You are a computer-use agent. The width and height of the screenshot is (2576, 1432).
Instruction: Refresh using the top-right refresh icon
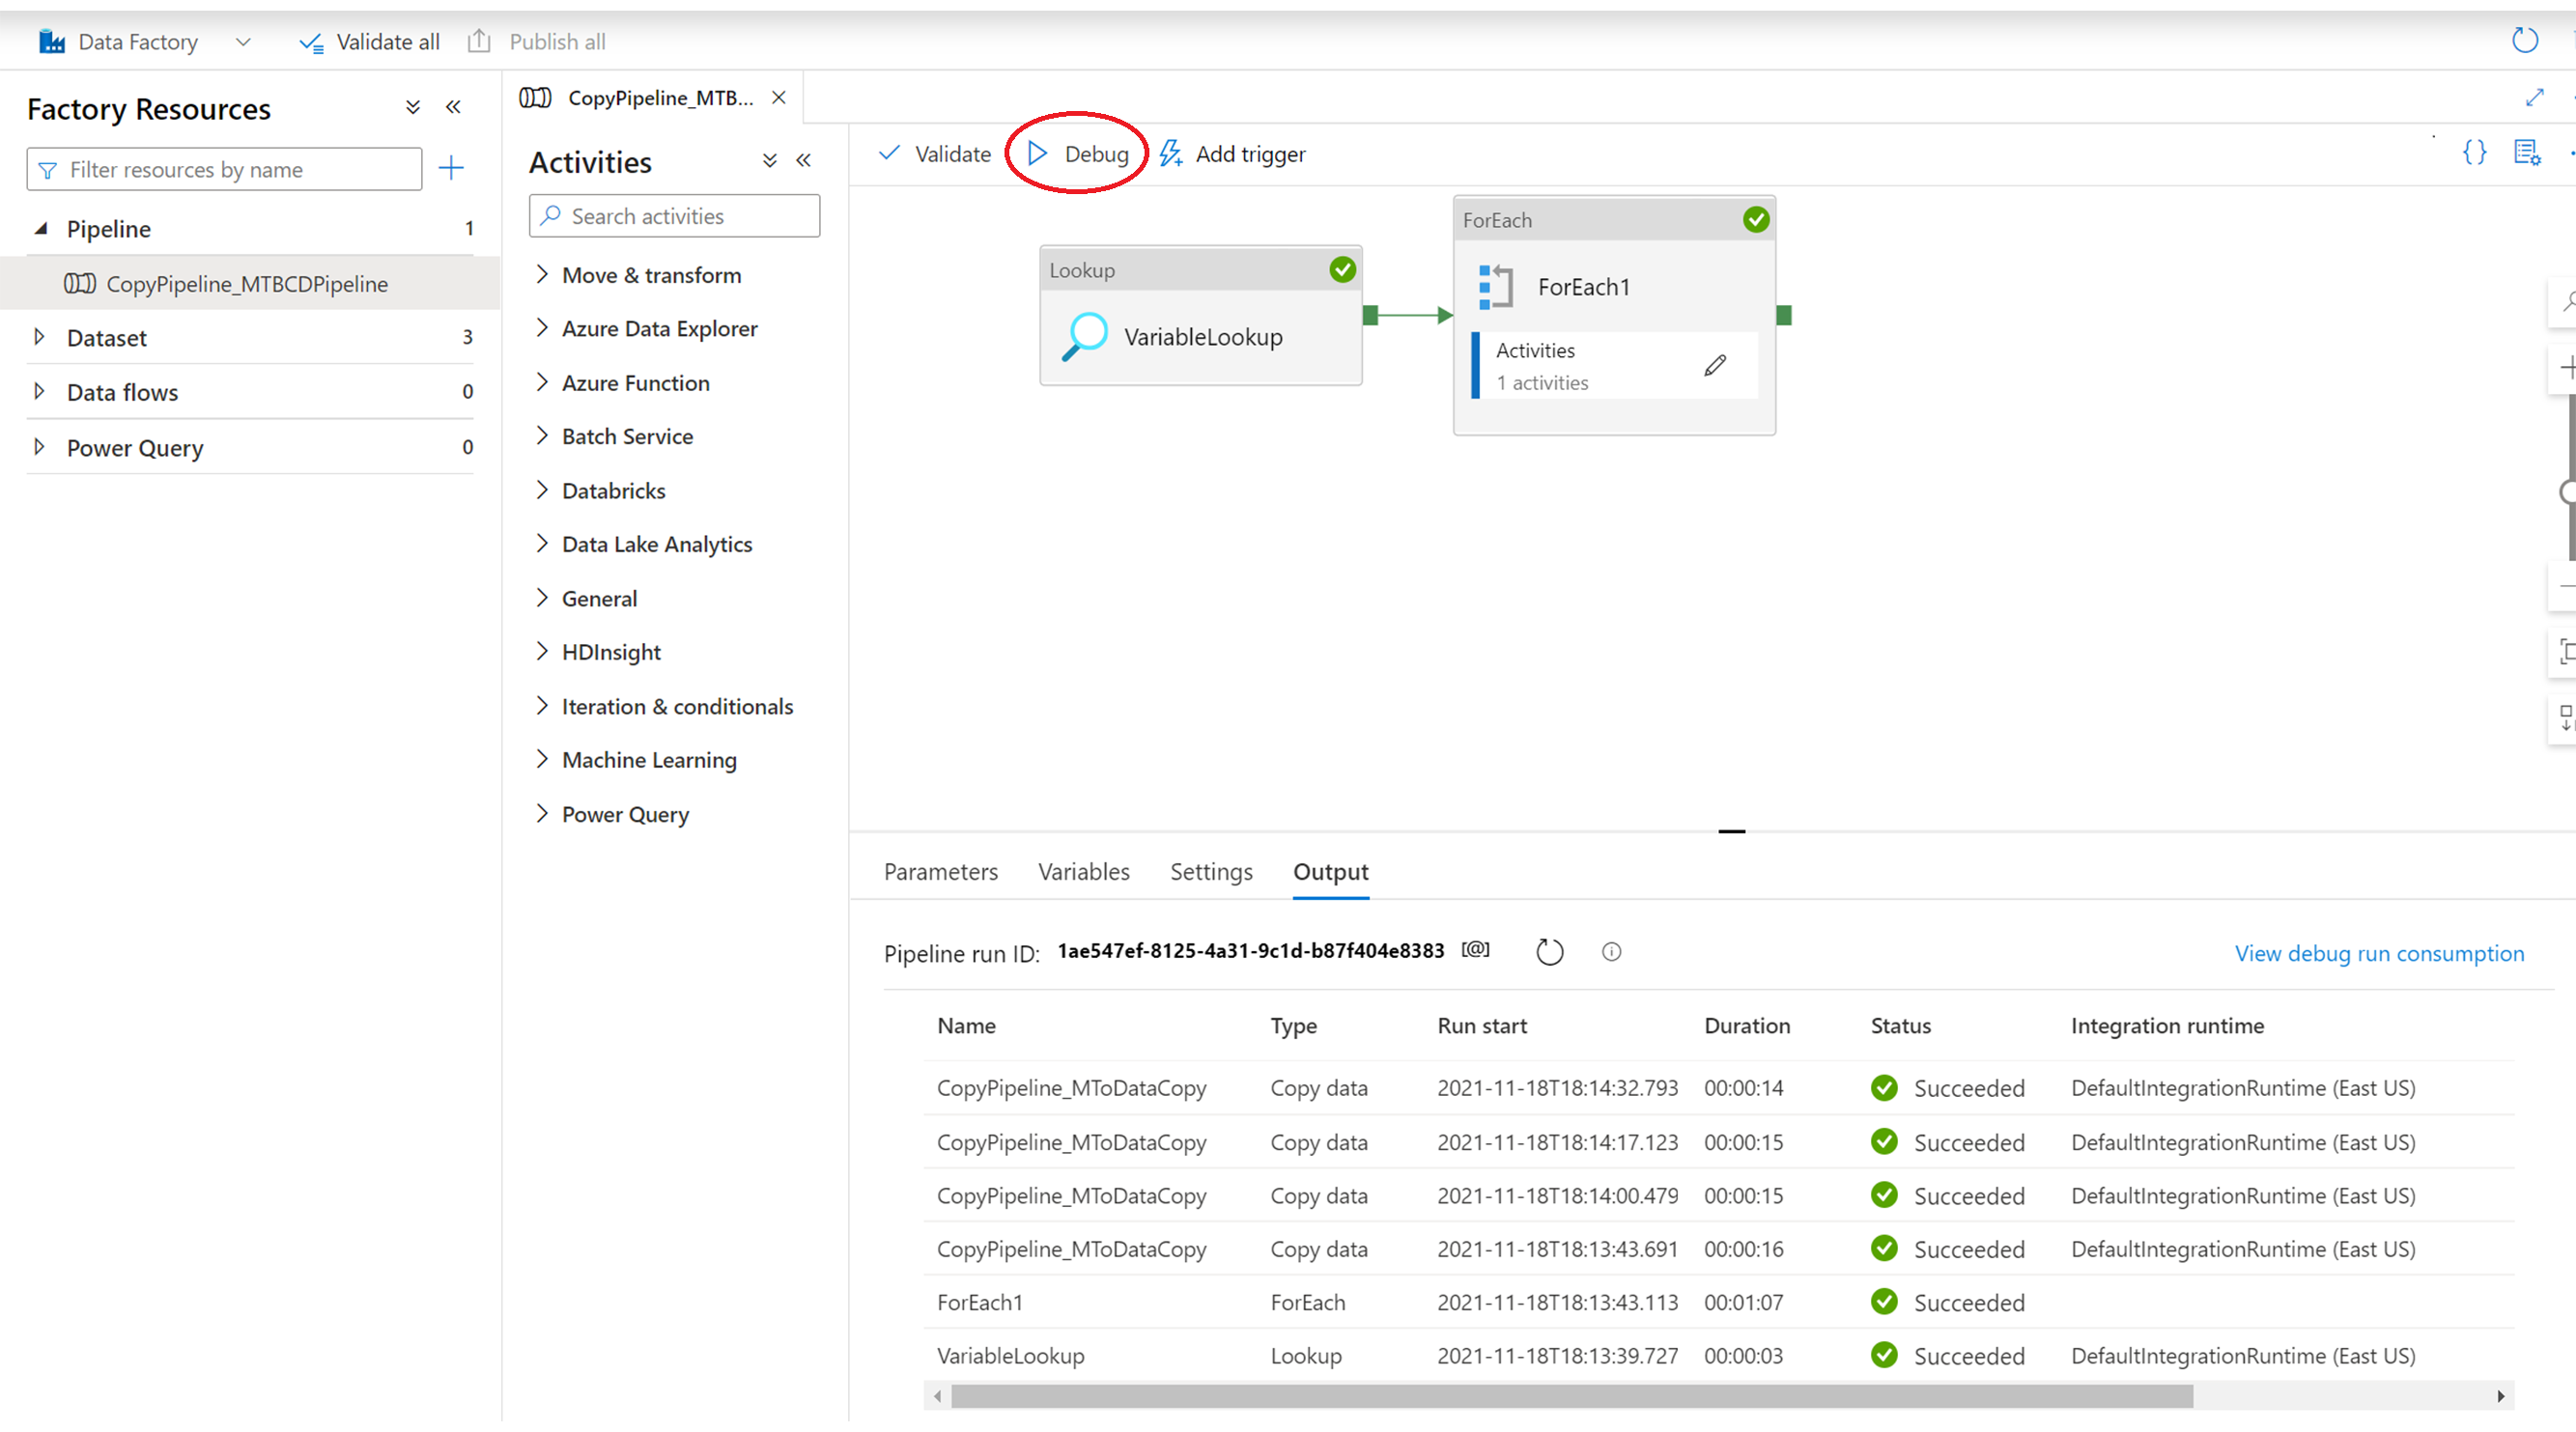pos(2525,41)
